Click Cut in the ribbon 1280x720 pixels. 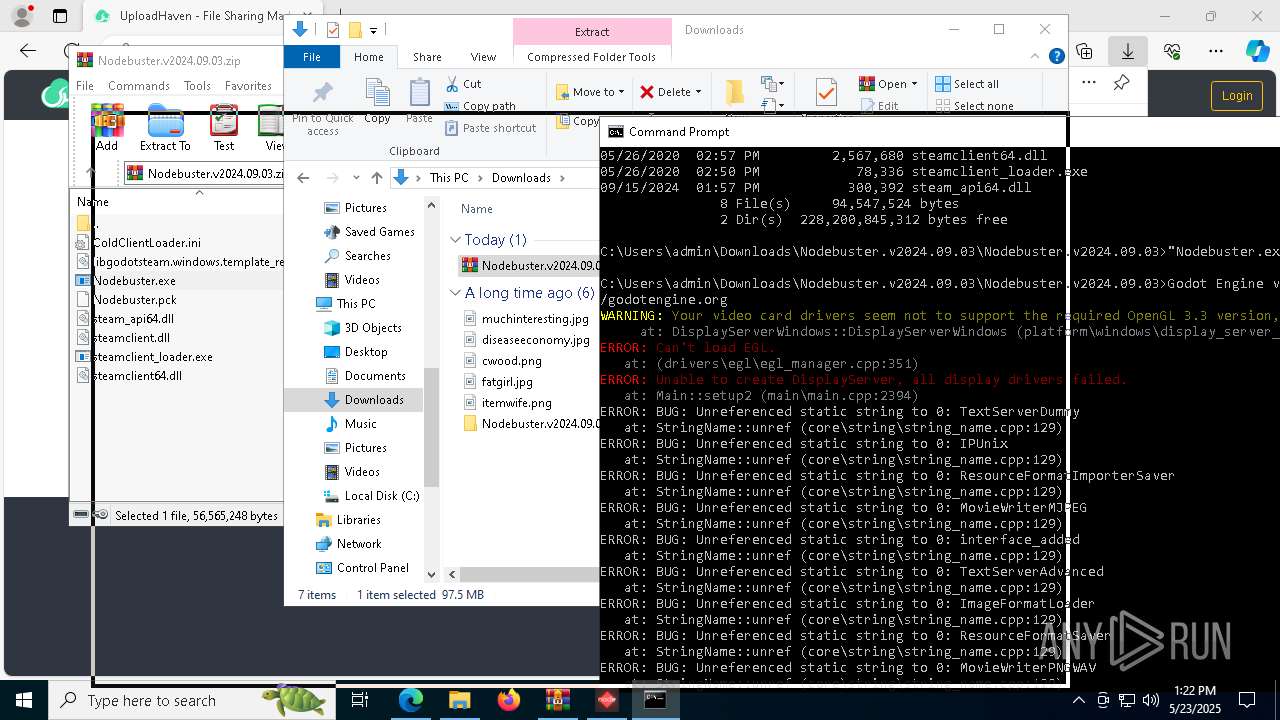[463, 84]
